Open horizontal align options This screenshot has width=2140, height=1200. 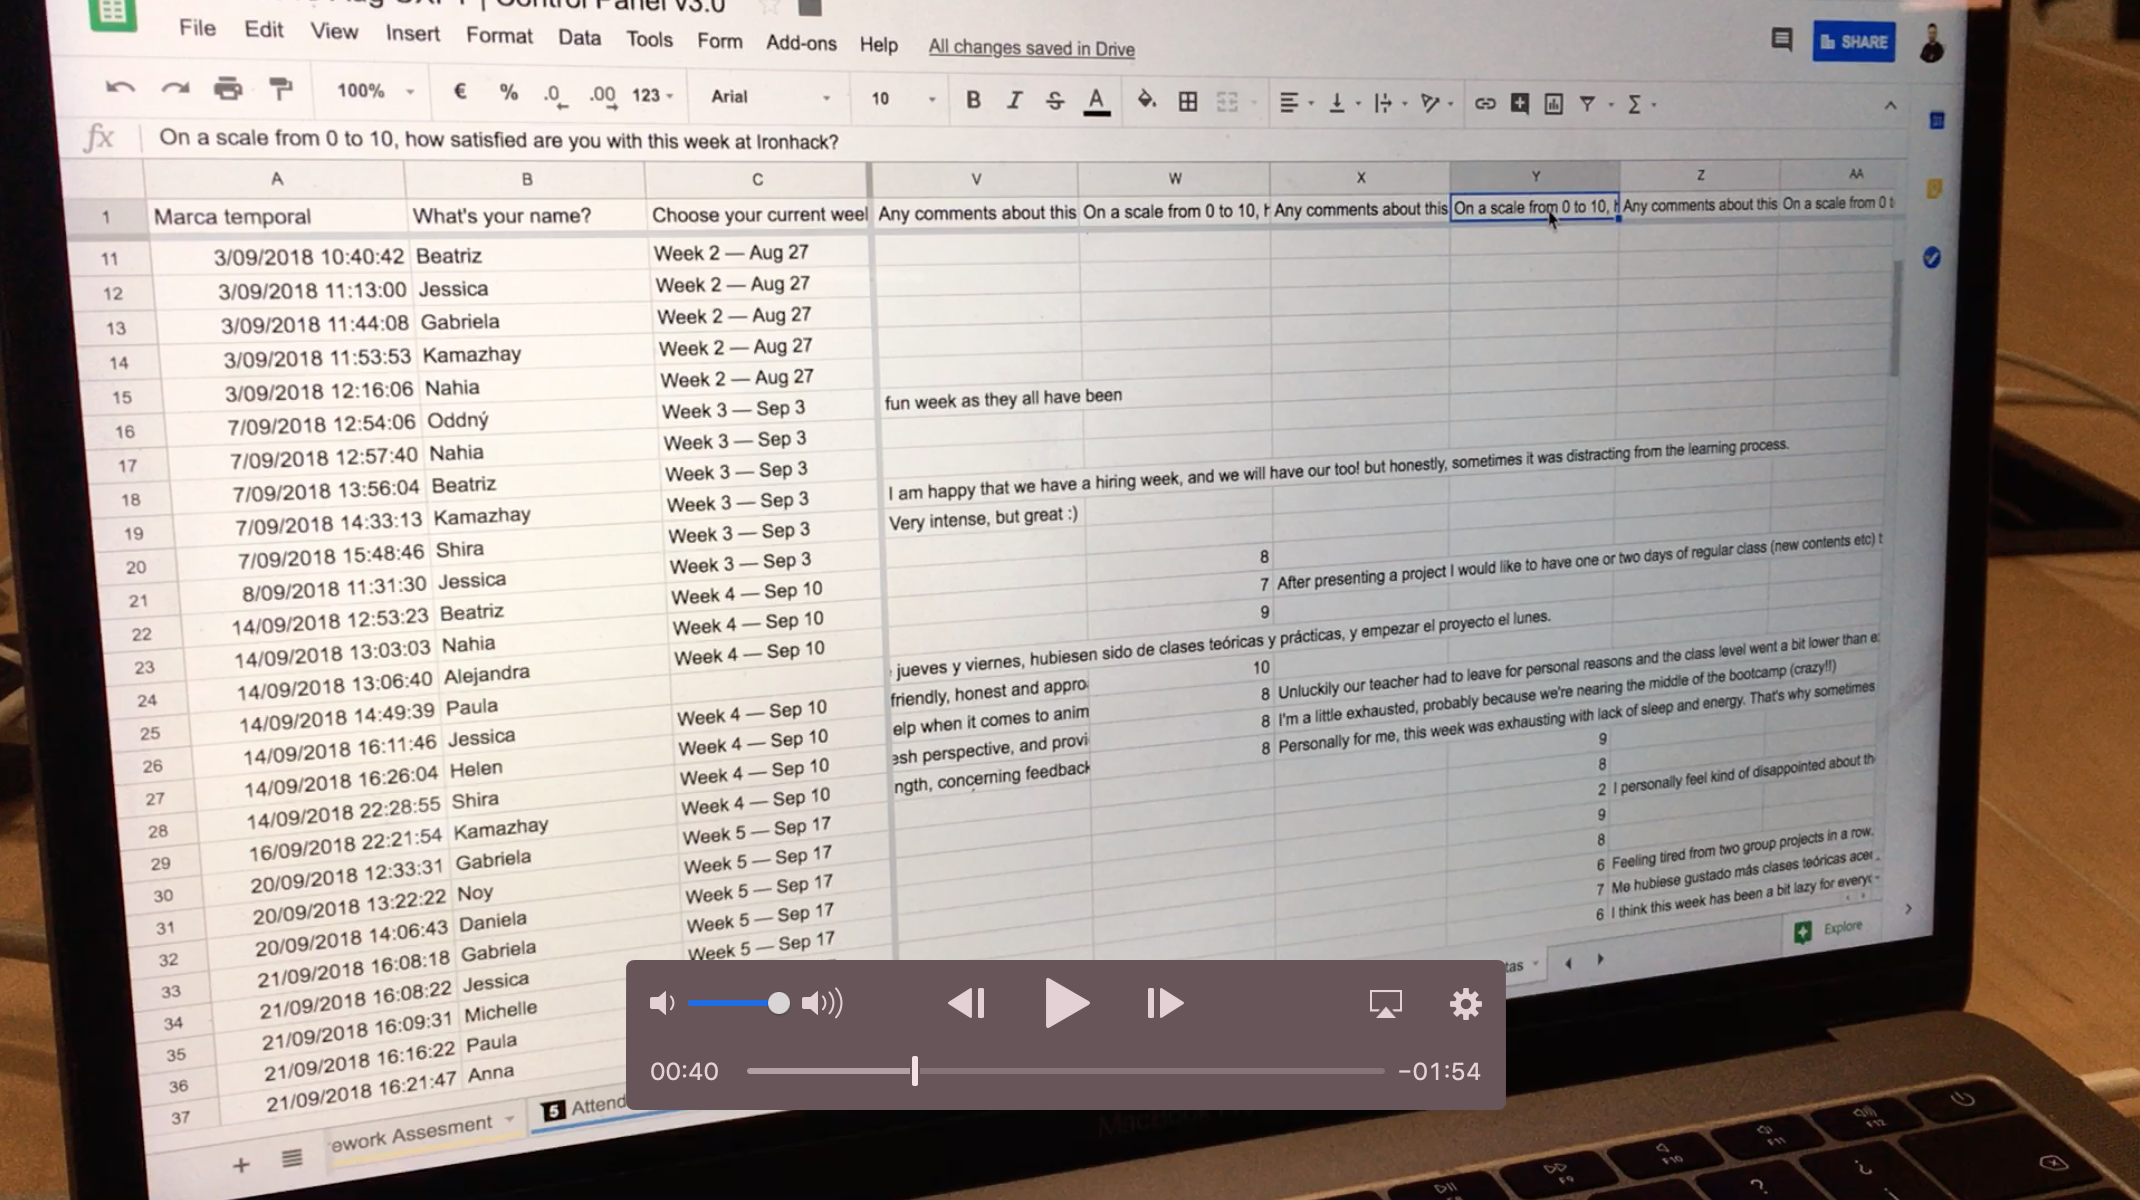tap(1295, 103)
